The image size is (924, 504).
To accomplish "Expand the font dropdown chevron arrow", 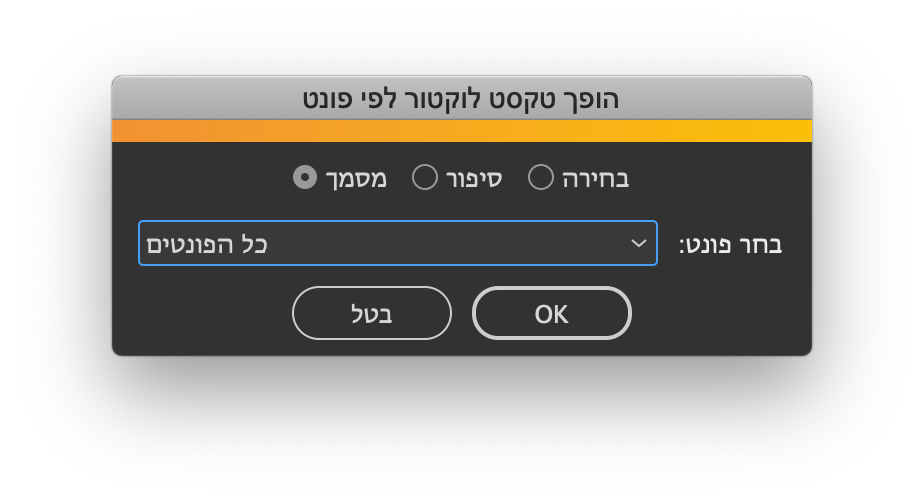I will pyautogui.click(x=639, y=243).
